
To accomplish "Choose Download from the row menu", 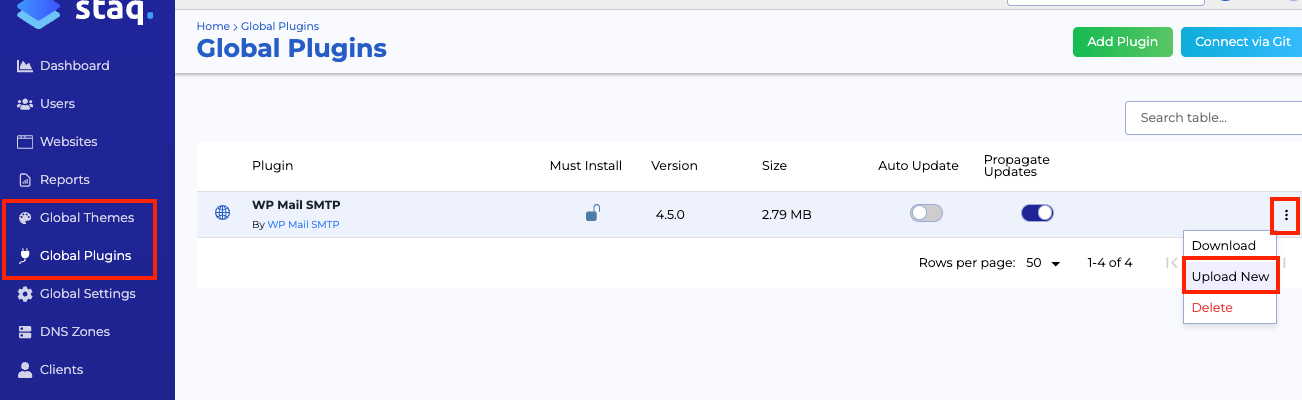I will click(1224, 246).
